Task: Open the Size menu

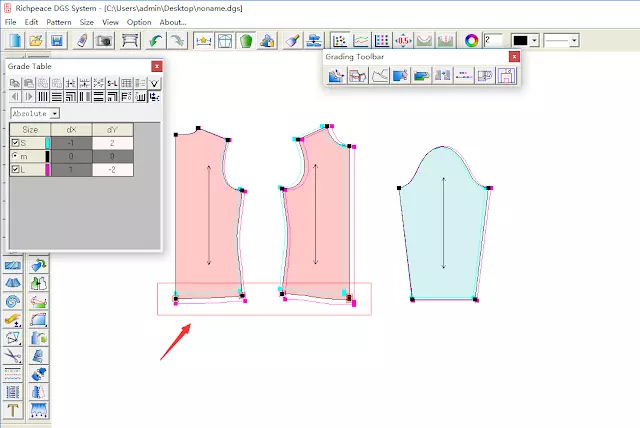Action: [x=87, y=22]
